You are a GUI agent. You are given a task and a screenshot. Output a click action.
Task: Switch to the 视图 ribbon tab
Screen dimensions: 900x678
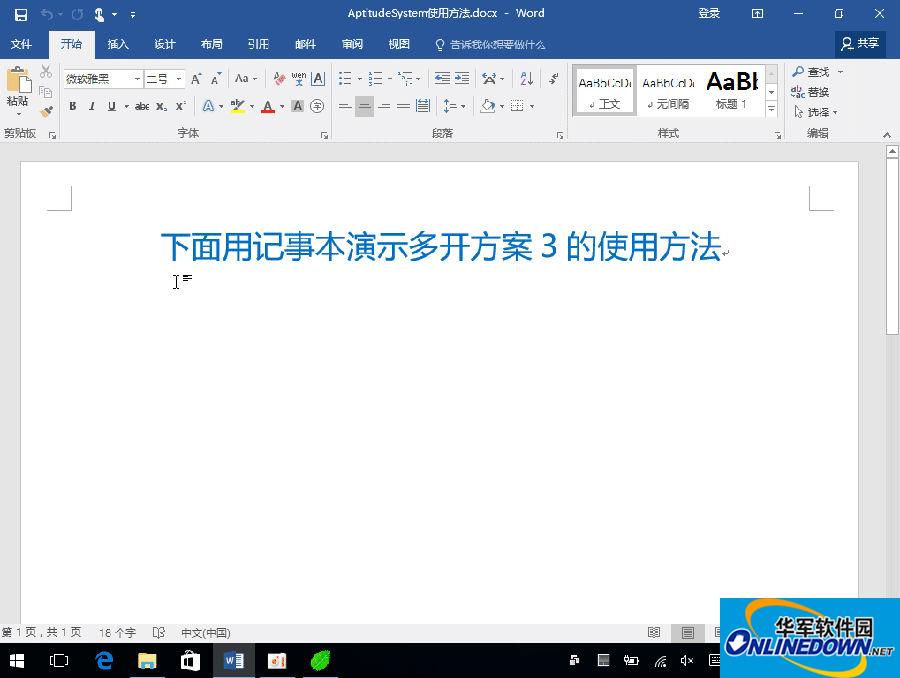click(x=399, y=44)
